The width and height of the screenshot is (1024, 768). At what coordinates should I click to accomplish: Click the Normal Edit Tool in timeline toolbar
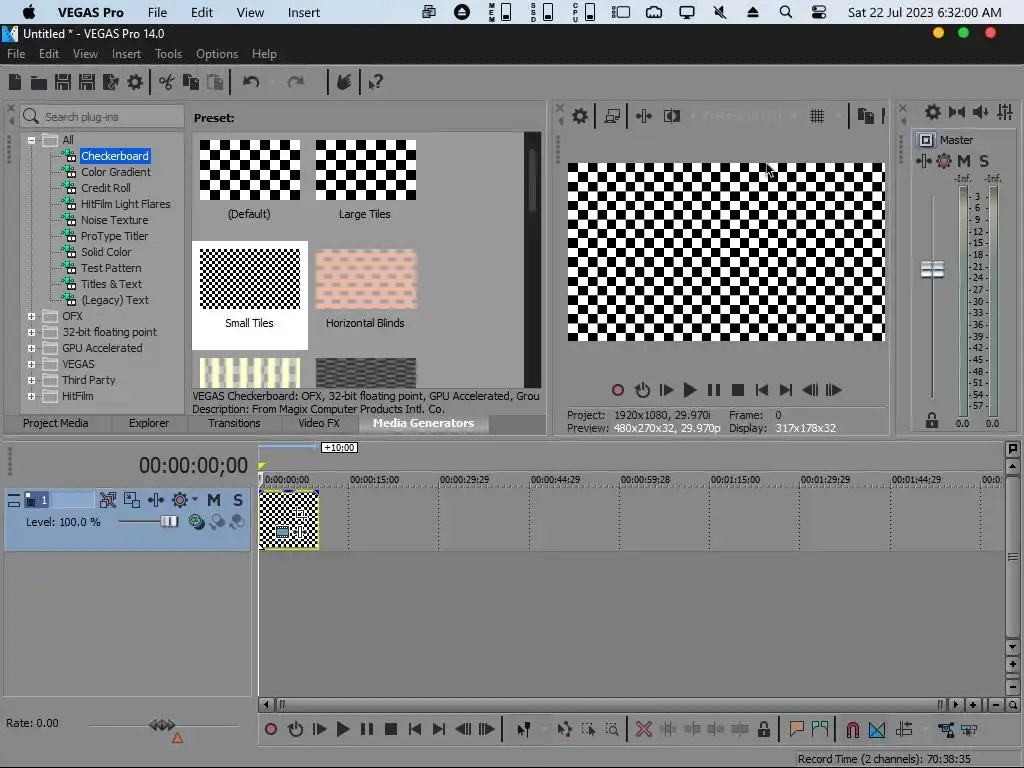(x=523, y=729)
